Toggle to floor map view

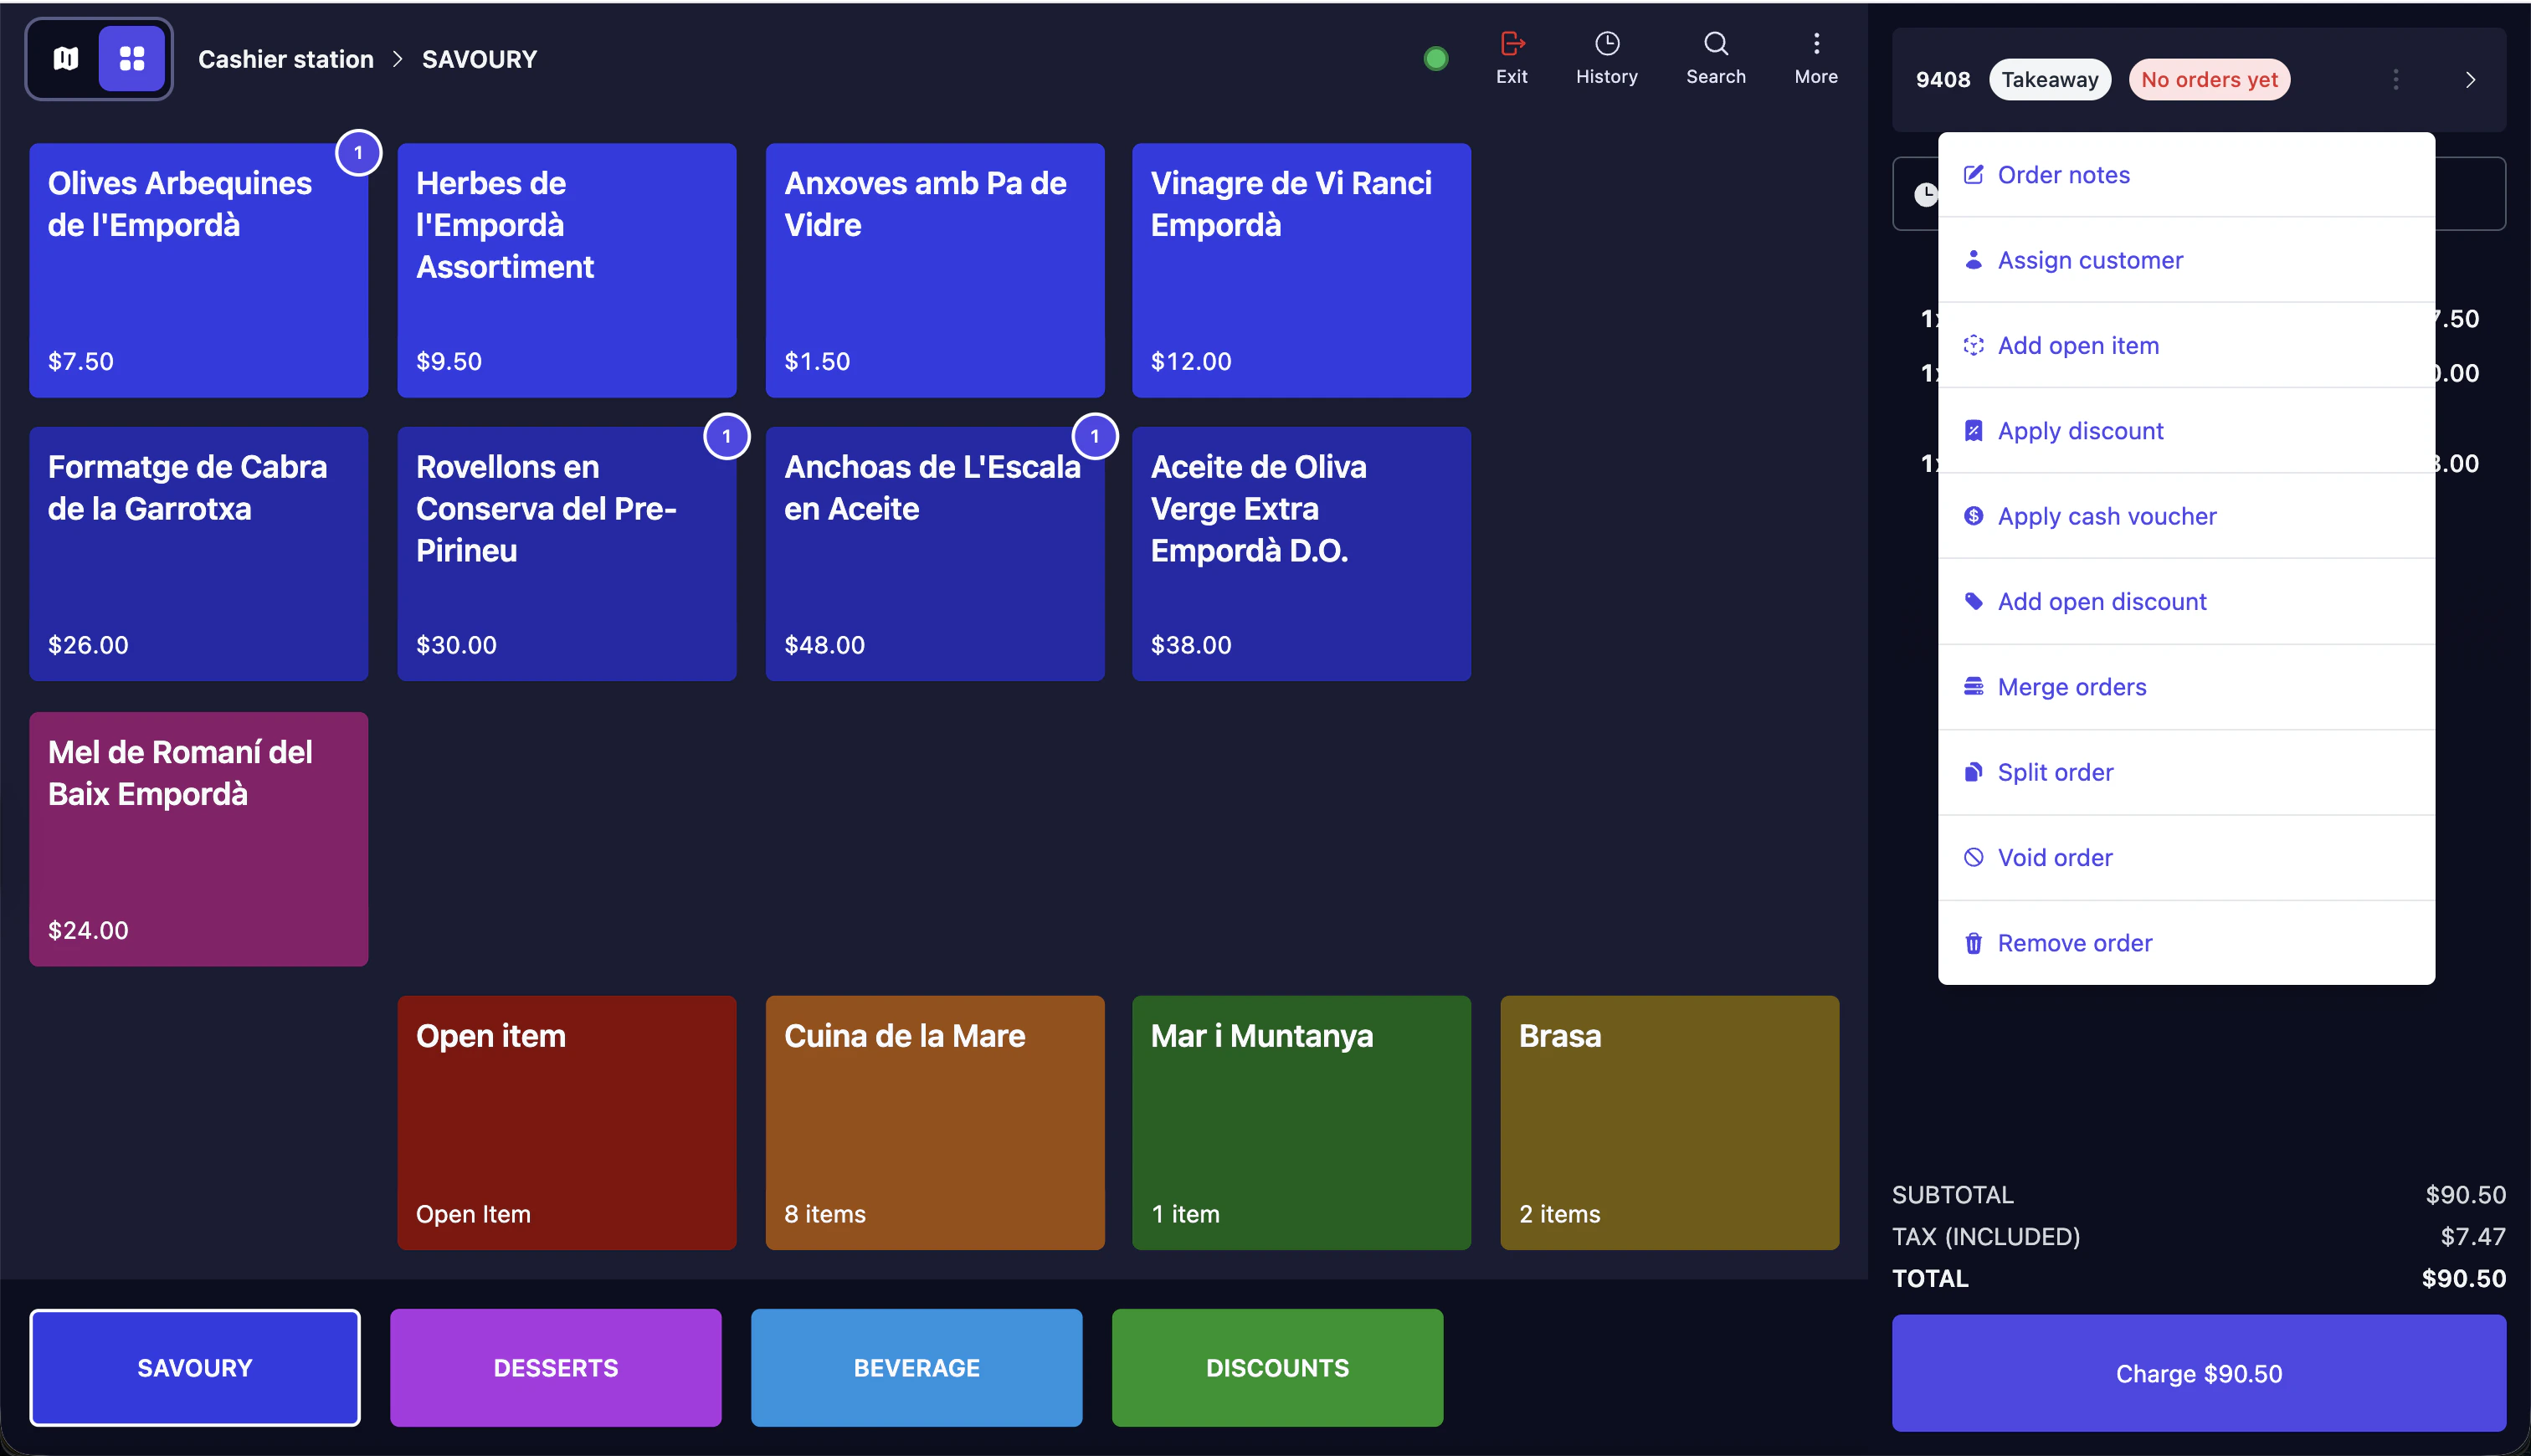[x=64, y=58]
